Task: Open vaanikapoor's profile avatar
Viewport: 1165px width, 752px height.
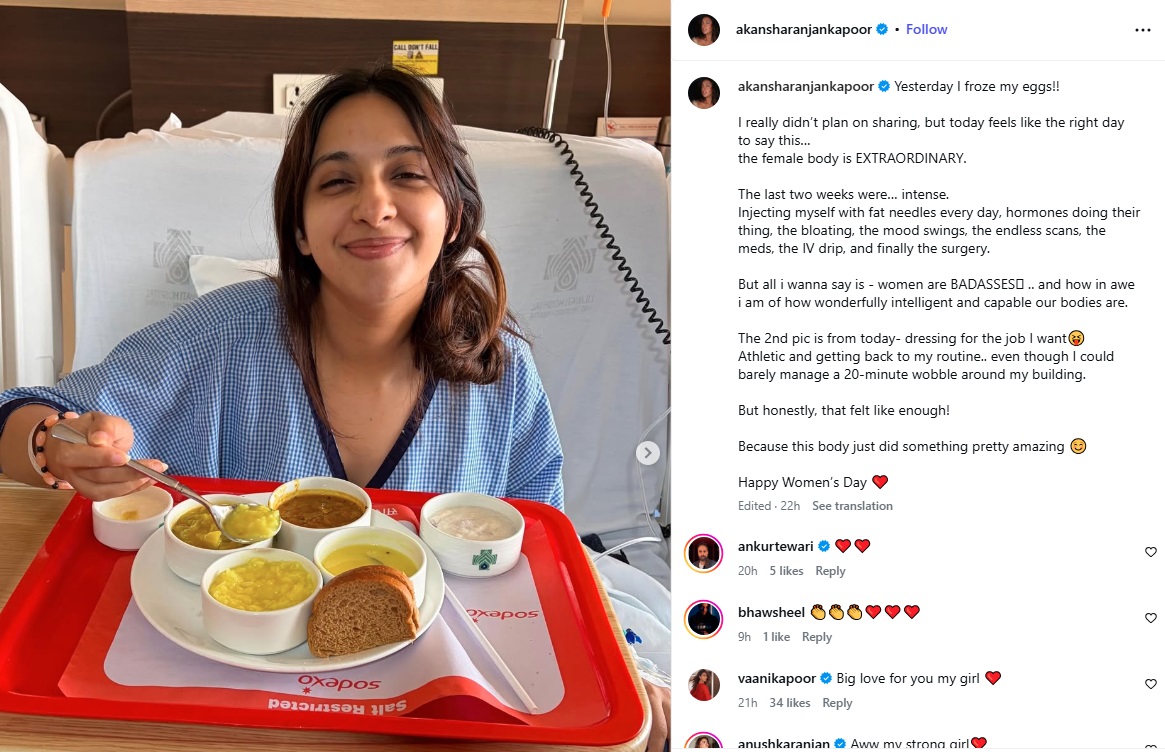Action: click(704, 684)
